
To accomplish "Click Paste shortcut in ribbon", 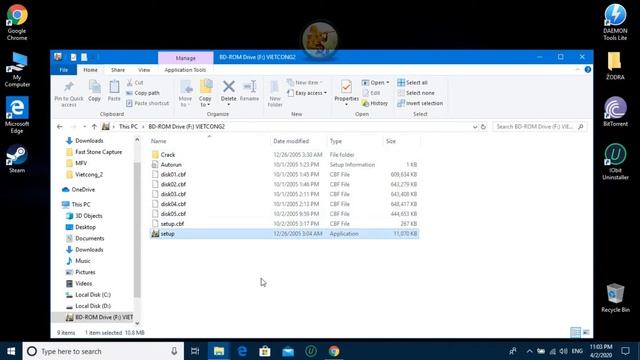I will (x=147, y=103).
